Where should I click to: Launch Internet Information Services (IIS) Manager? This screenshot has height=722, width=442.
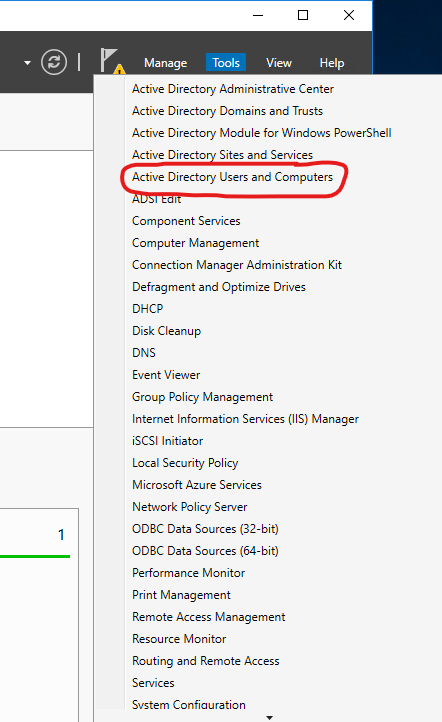click(x=245, y=419)
